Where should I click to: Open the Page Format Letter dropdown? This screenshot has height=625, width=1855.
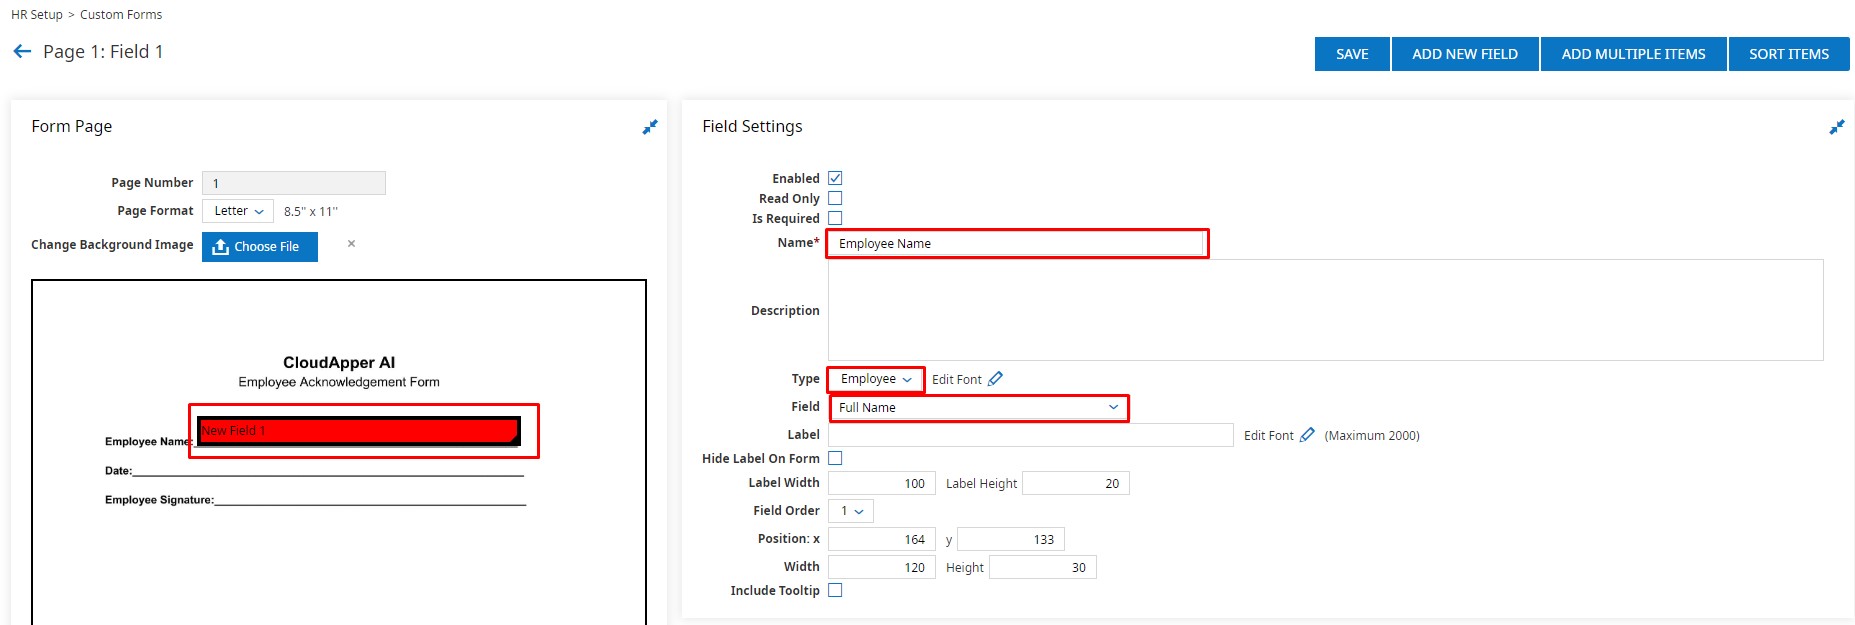[x=238, y=211]
